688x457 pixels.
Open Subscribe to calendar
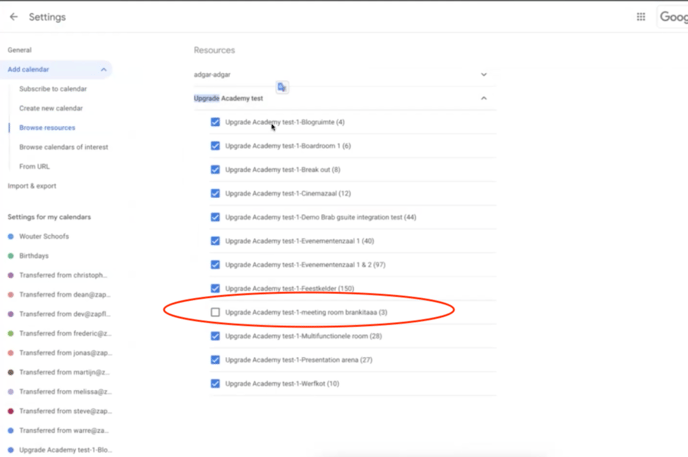(53, 89)
